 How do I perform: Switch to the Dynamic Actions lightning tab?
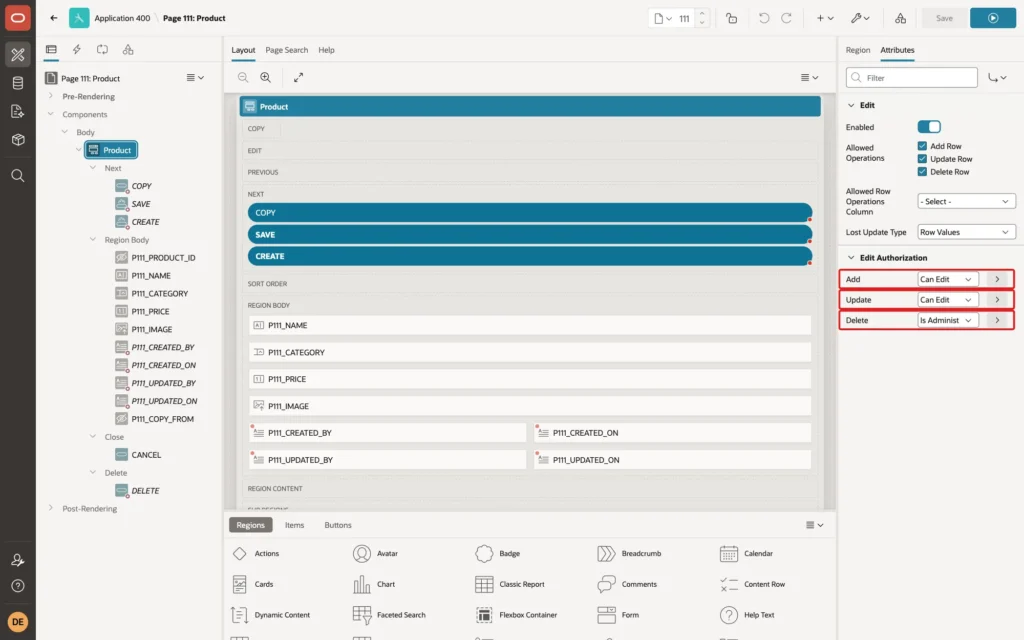pos(76,50)
